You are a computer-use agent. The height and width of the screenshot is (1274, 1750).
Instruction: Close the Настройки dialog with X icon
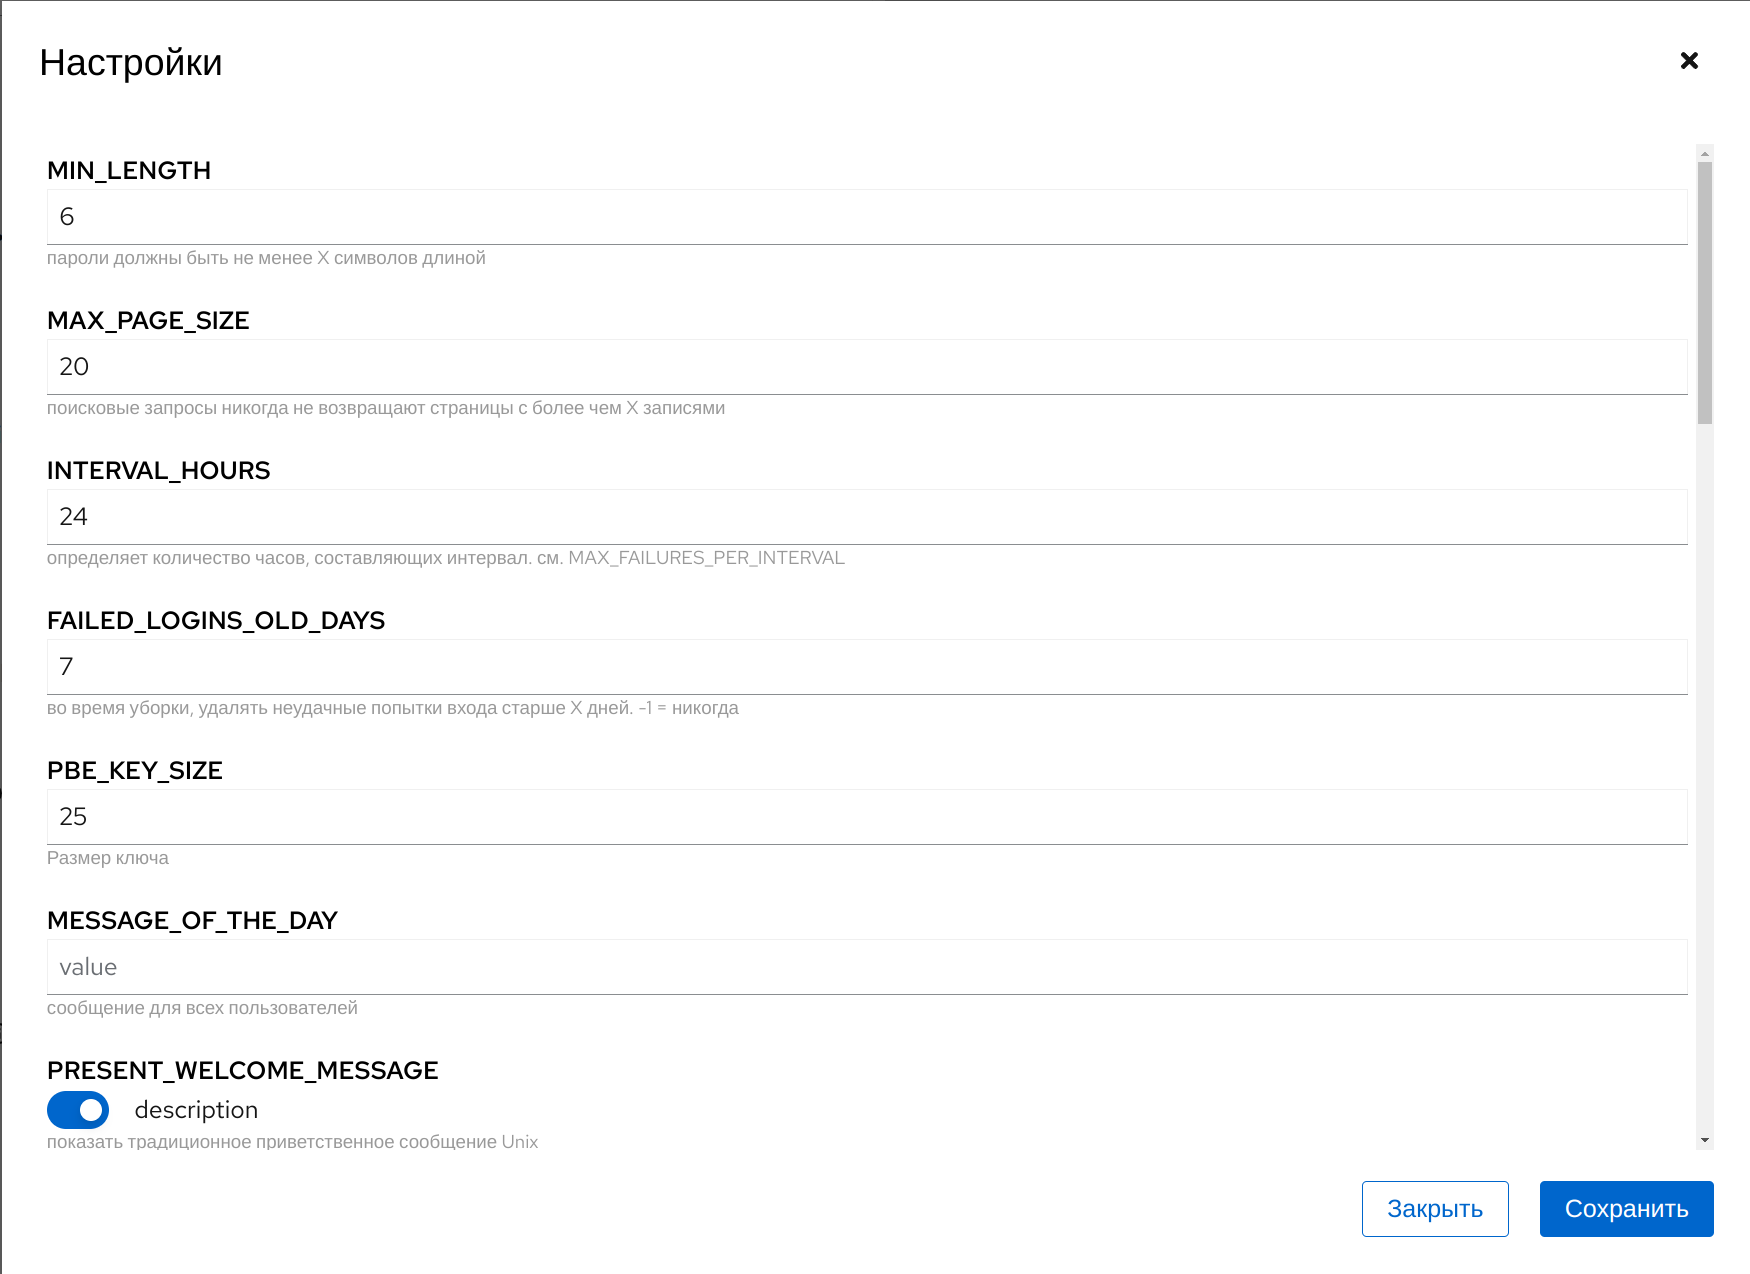pyautogui.click(x=1689, y=61)
